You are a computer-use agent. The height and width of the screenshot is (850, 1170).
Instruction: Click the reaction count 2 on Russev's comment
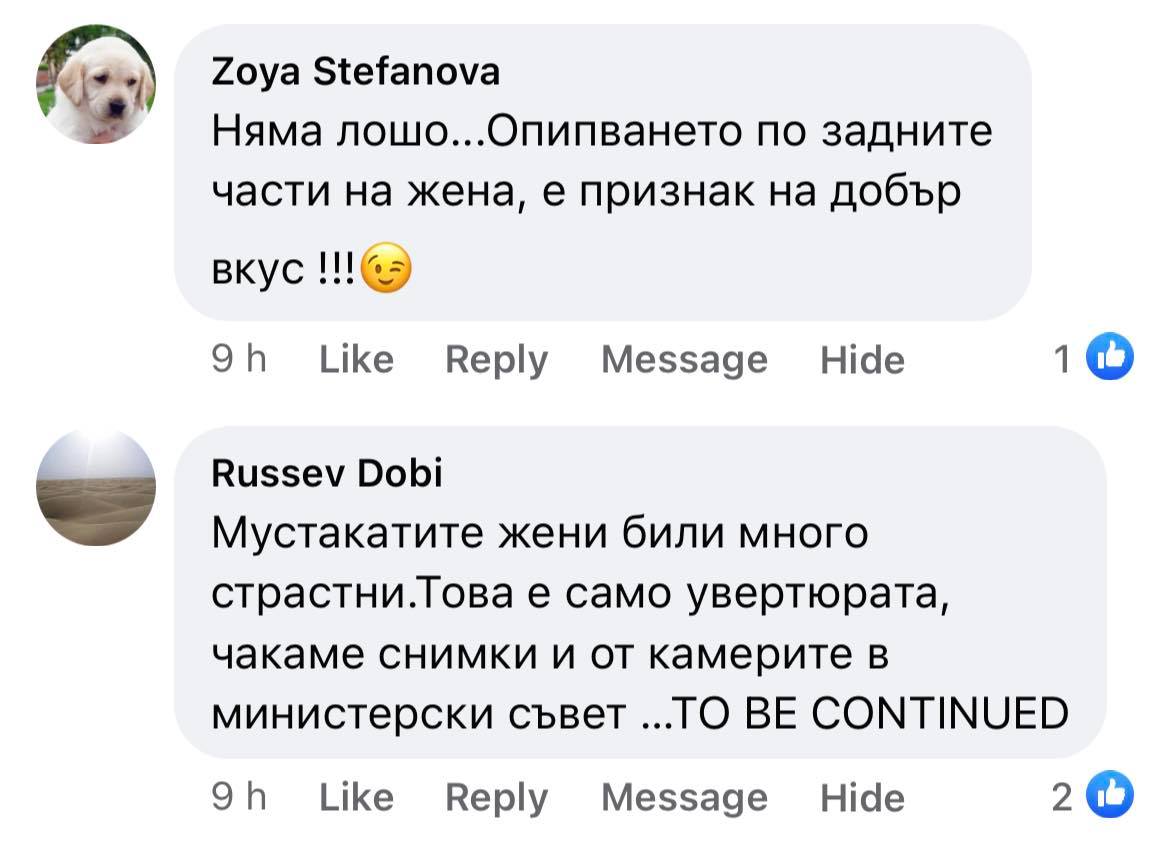[x=1063, y=797]
